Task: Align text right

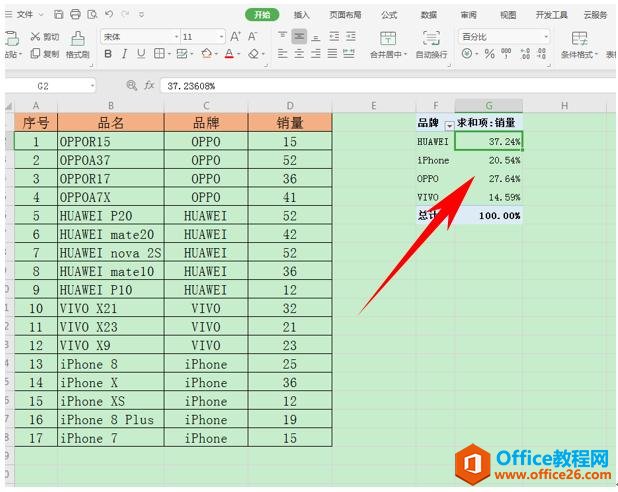Action: click(x=316, y=54)
